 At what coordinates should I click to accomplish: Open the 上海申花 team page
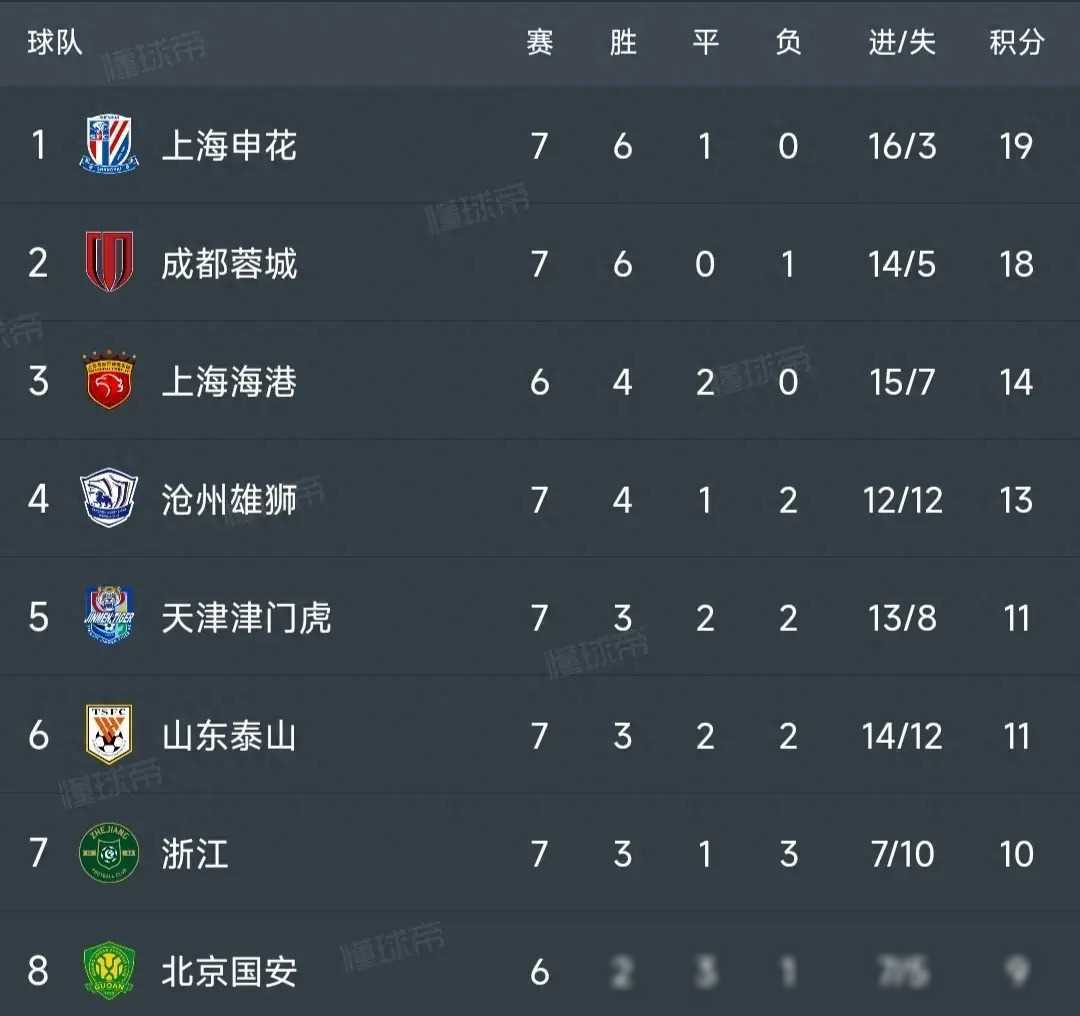tap(229, 146)
